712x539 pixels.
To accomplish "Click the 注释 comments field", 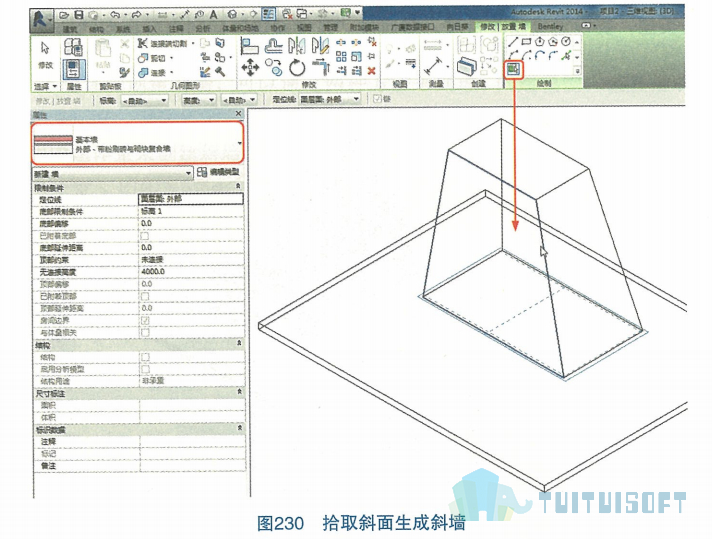I will [x=192, y=441].
